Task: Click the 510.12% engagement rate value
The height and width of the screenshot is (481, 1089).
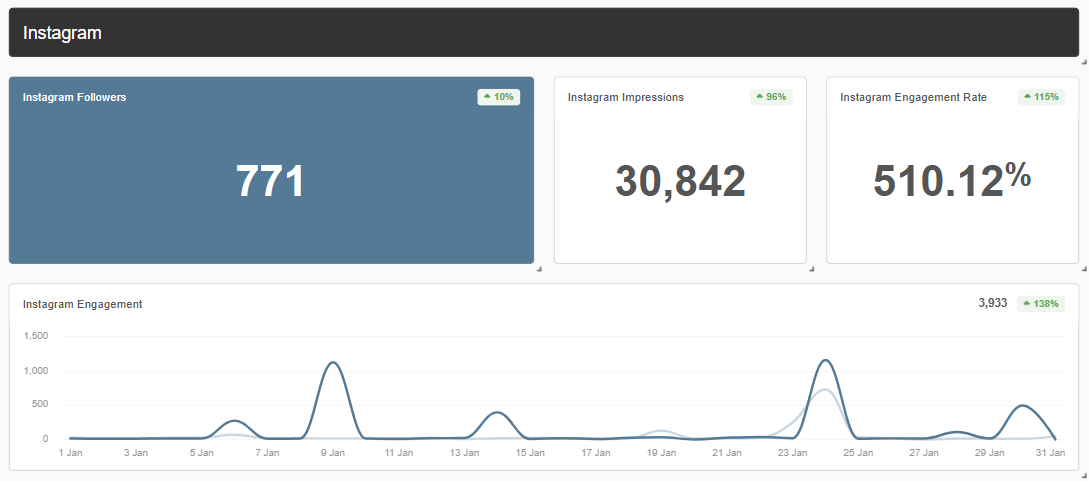Action: [x=951, y=181]
